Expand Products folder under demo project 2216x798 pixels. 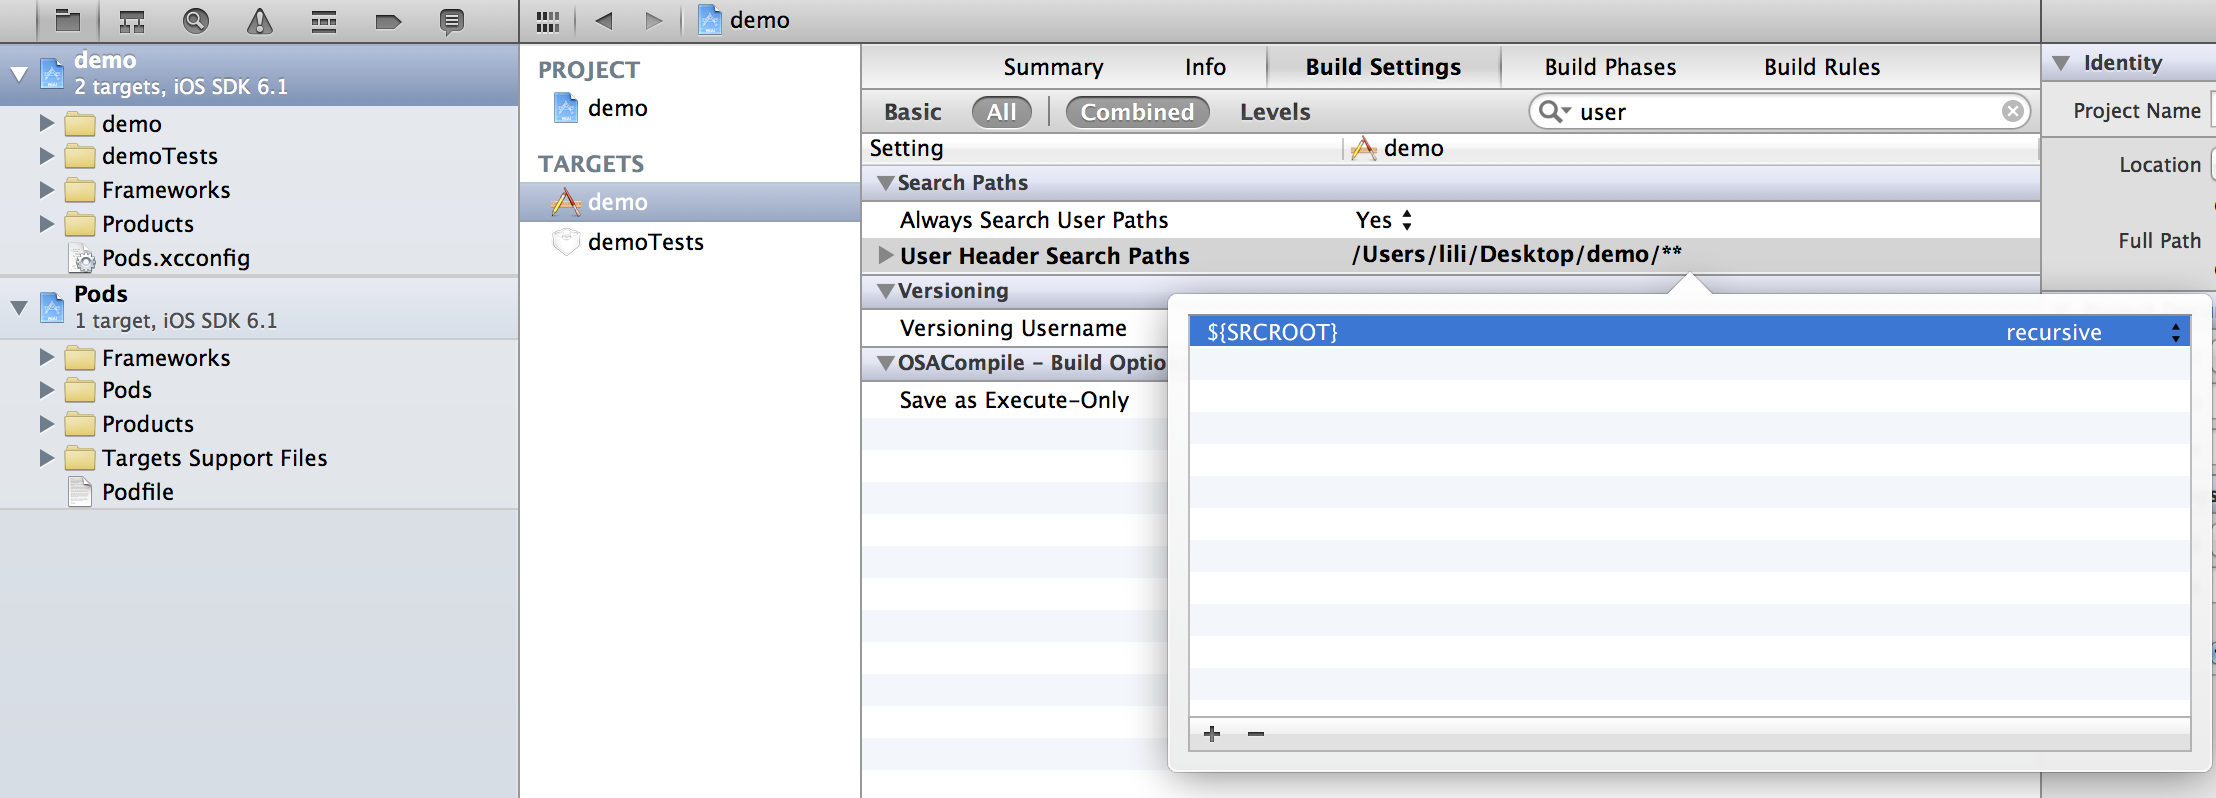tap(46, 223)
